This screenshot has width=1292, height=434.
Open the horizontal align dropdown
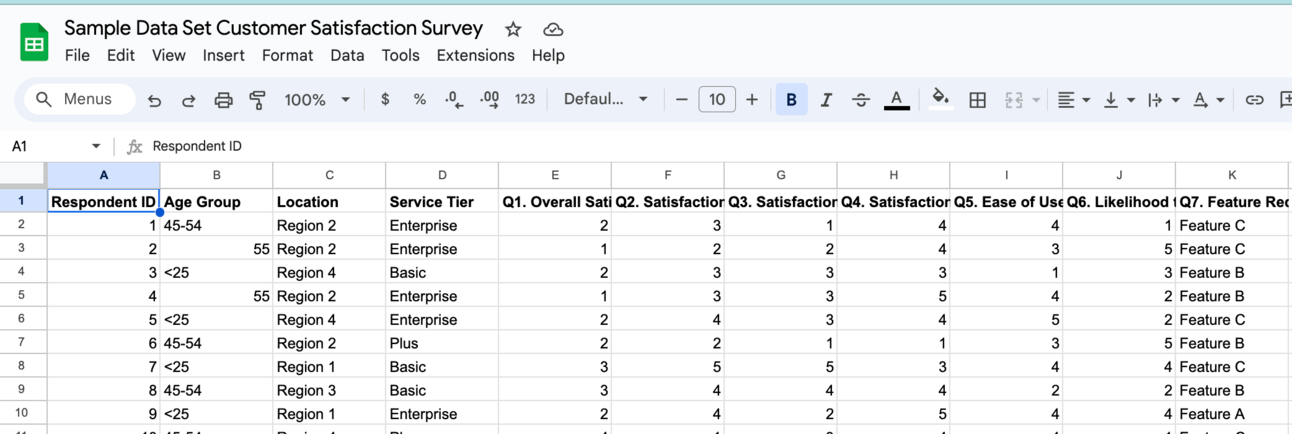point(1073,100)
